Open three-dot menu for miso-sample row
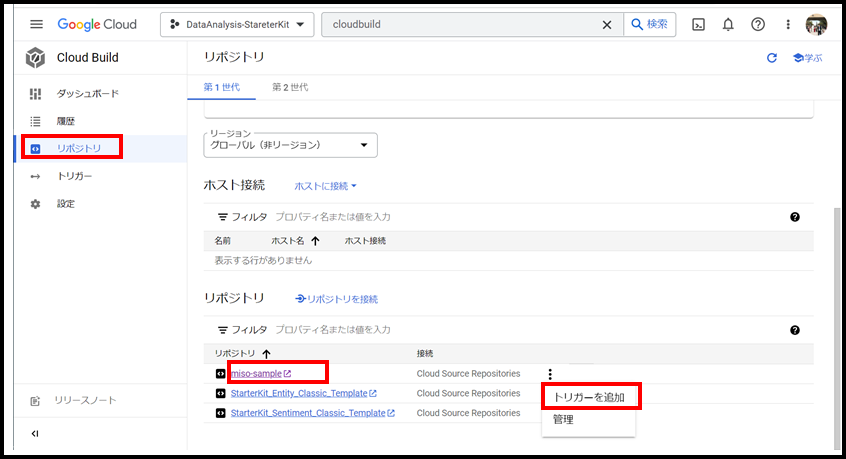 [x=549, y=374]
